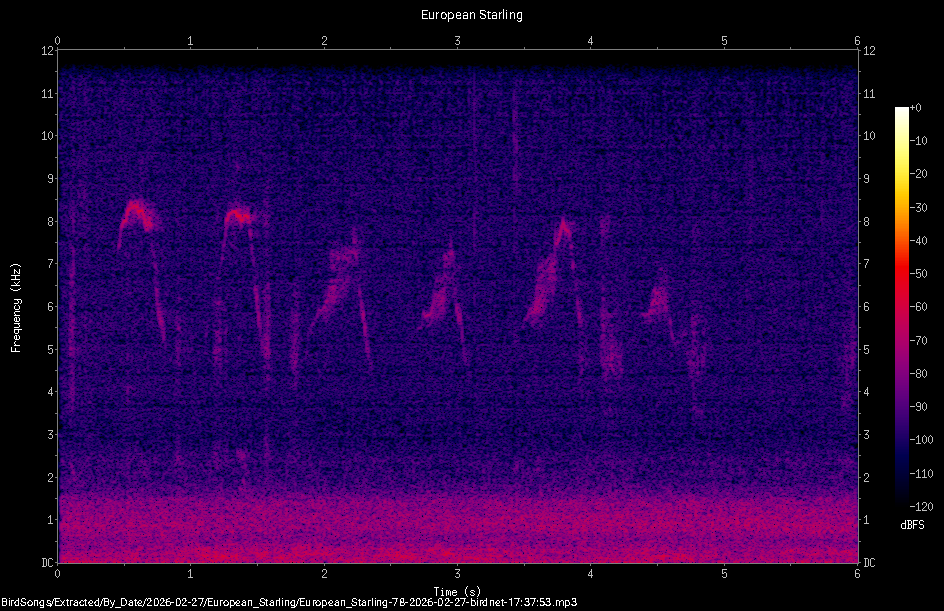Select the DC label on the left frequency axis
The height and width of the screenshot is (611, 944).
pyautogui.click(x=48, y=560)
